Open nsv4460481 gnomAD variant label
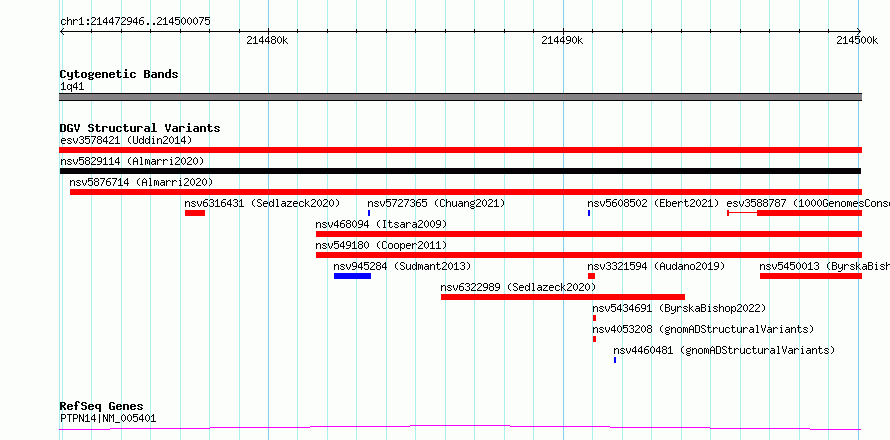 (724, 350)
